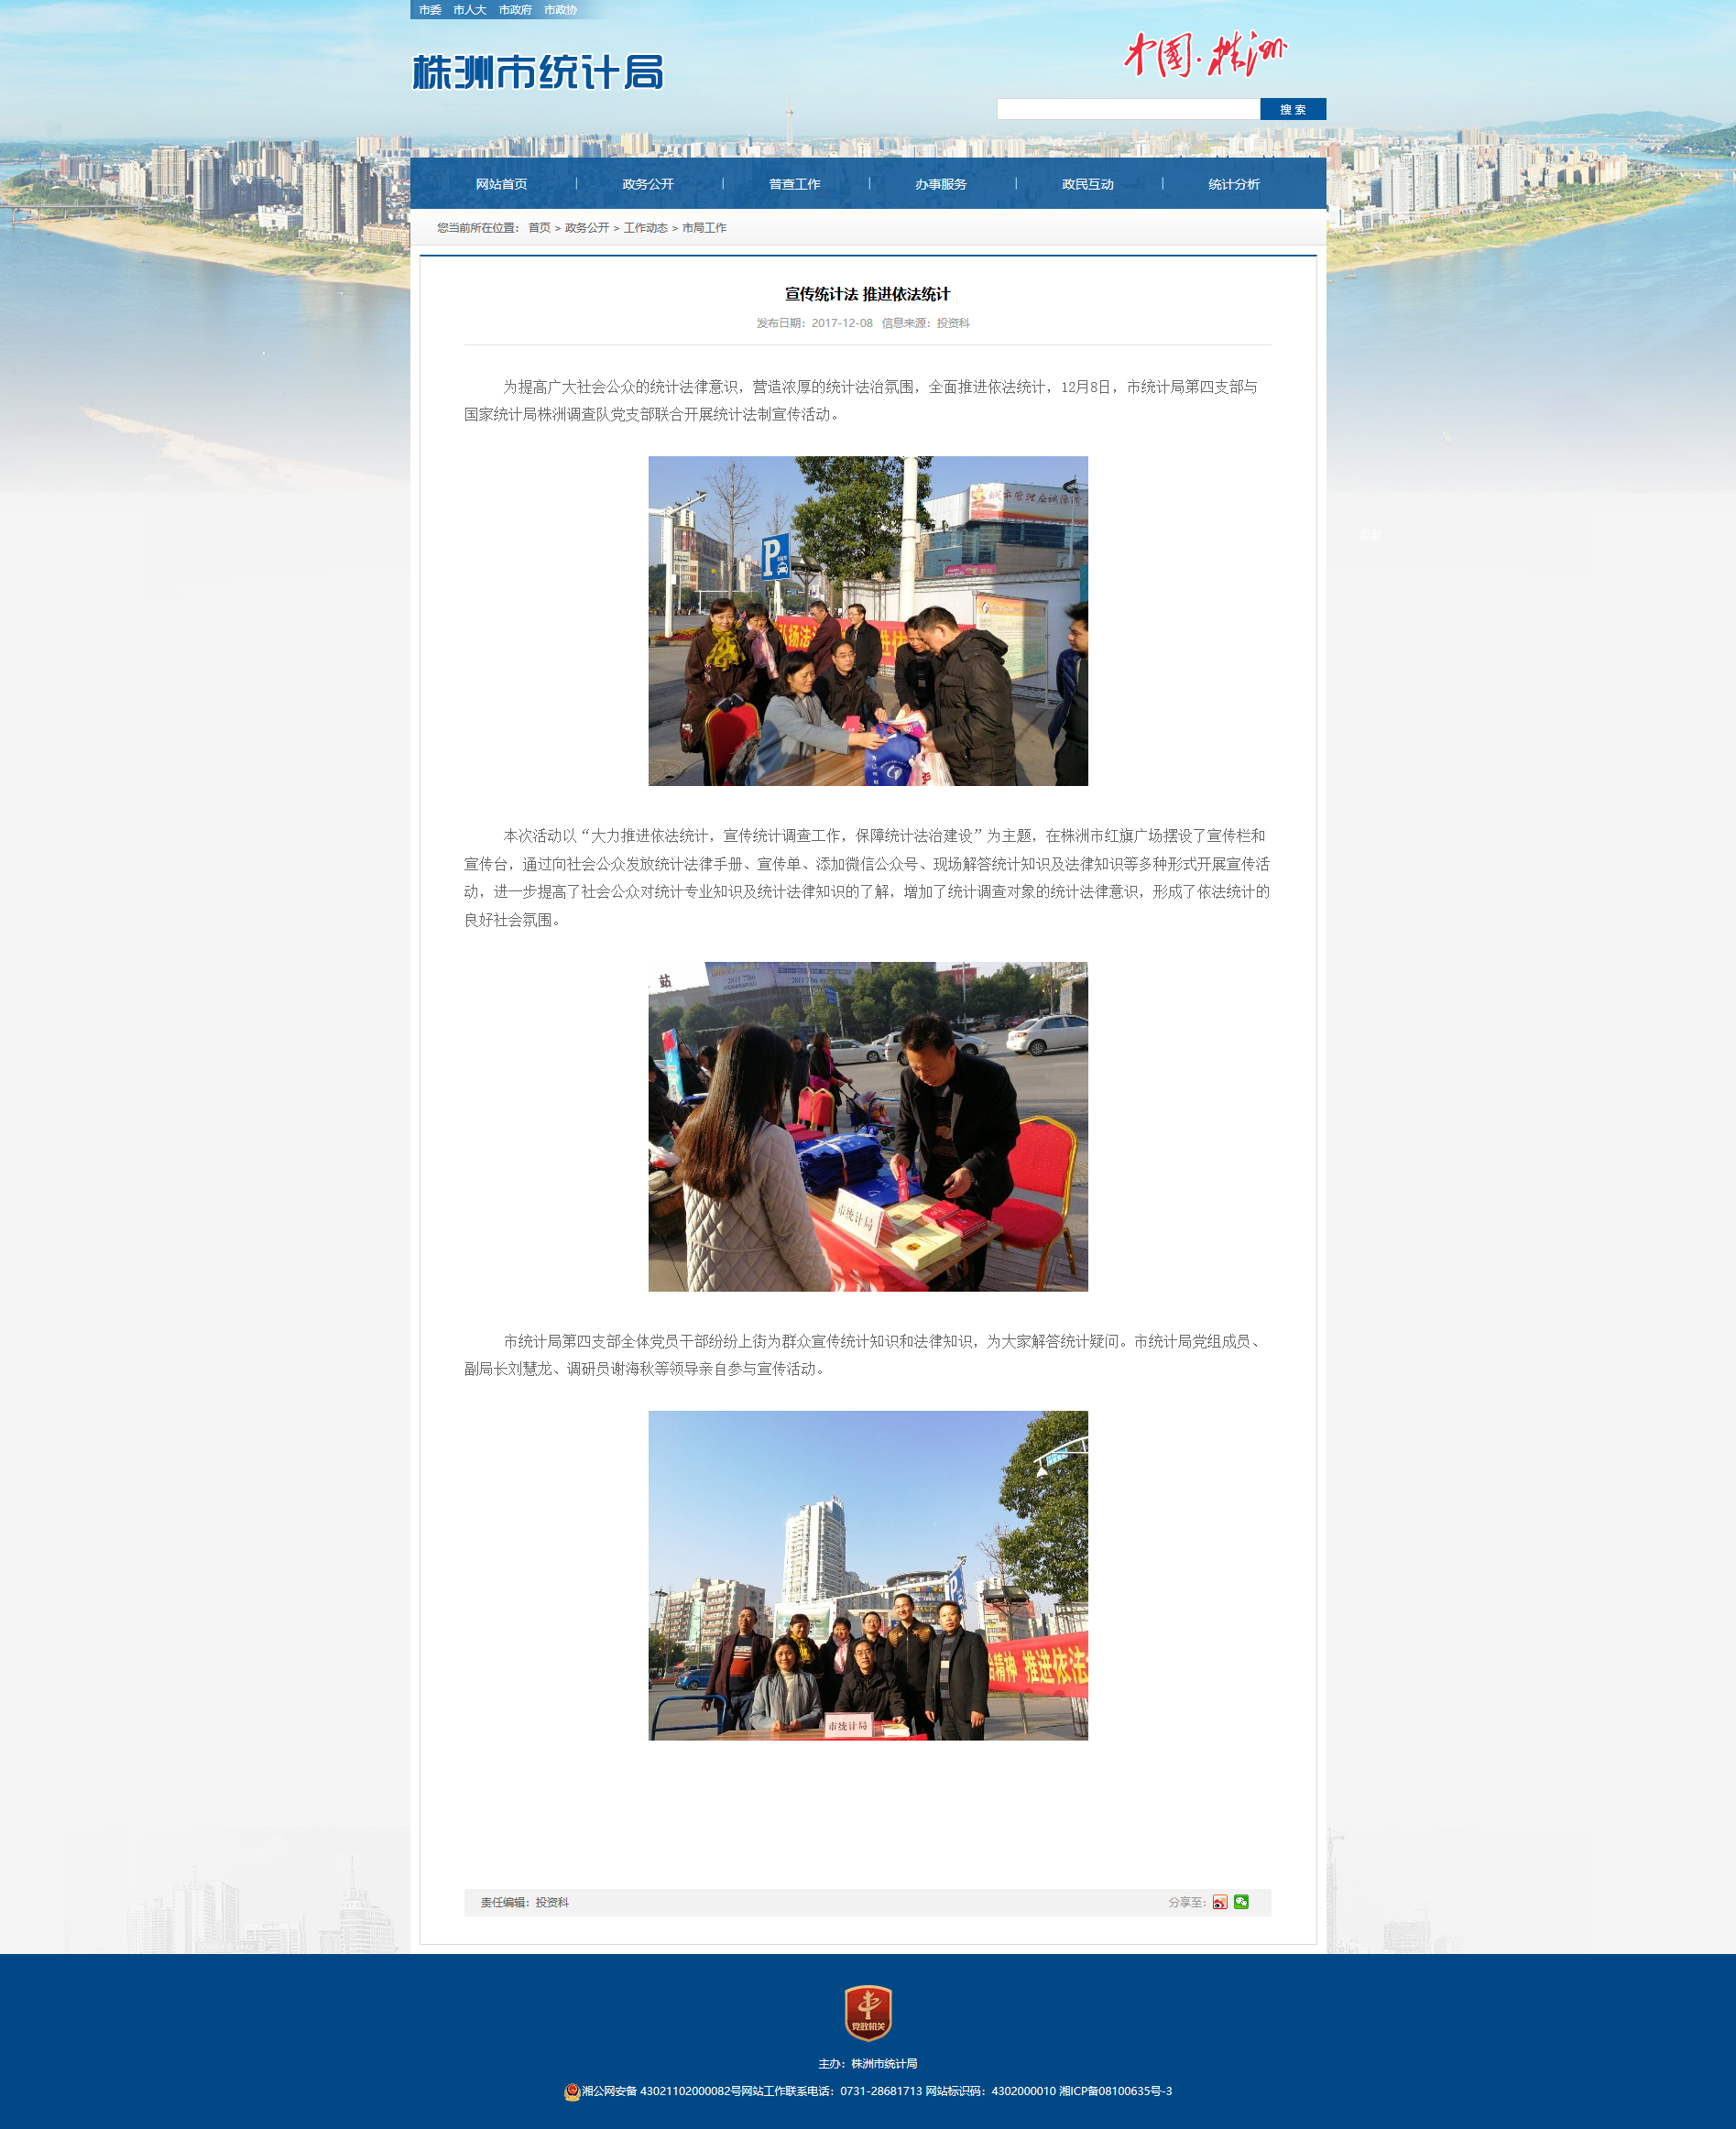Open the group photo with 市统计局 sign
This screenshot has height=2129, width=1736.
(867, 1575)
